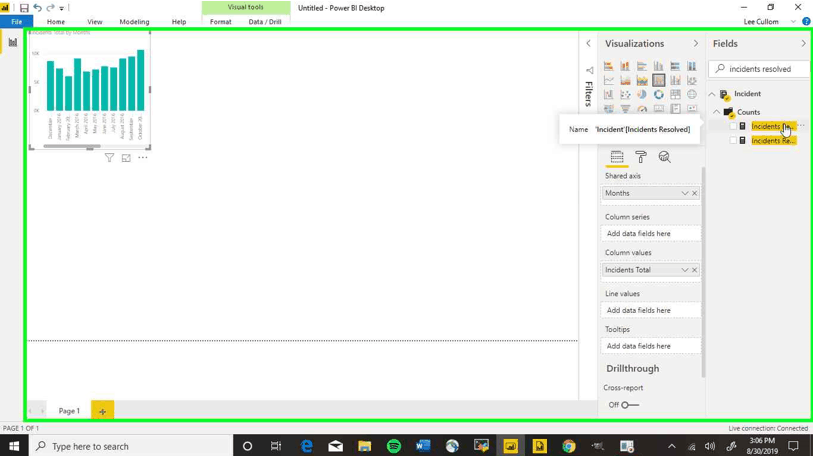The width and height of the screenshot is (813, 456).
Task: Open the help question mark icon
Action: [806, 22]
